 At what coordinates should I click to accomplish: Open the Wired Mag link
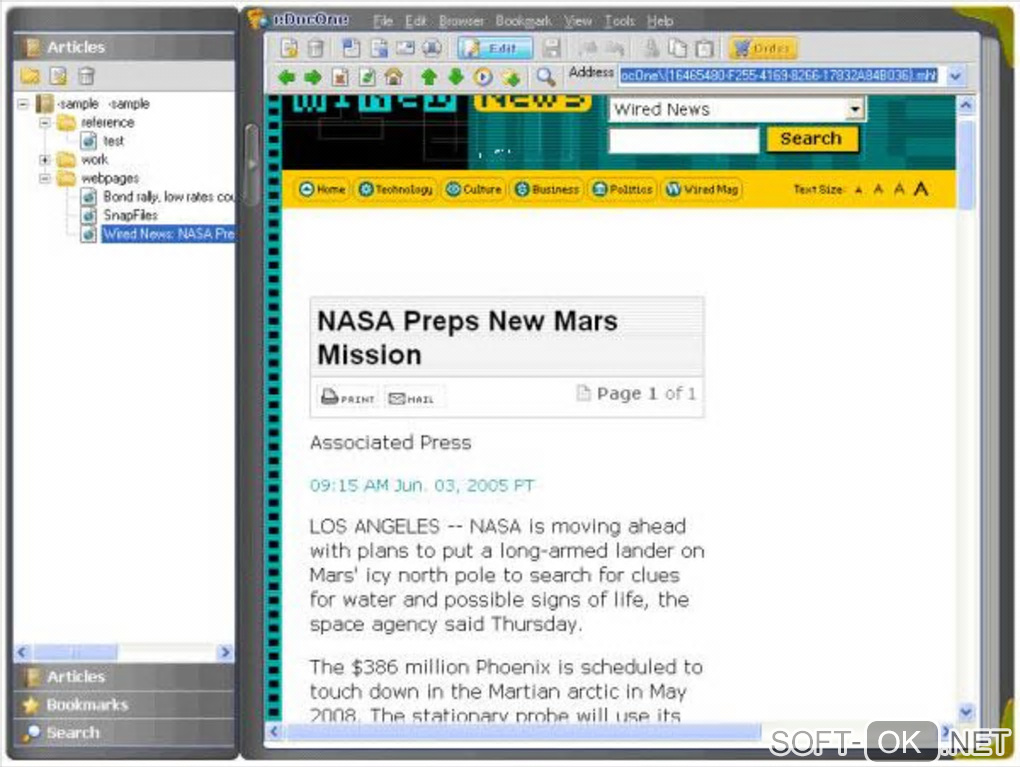click(x=703, y=189)
